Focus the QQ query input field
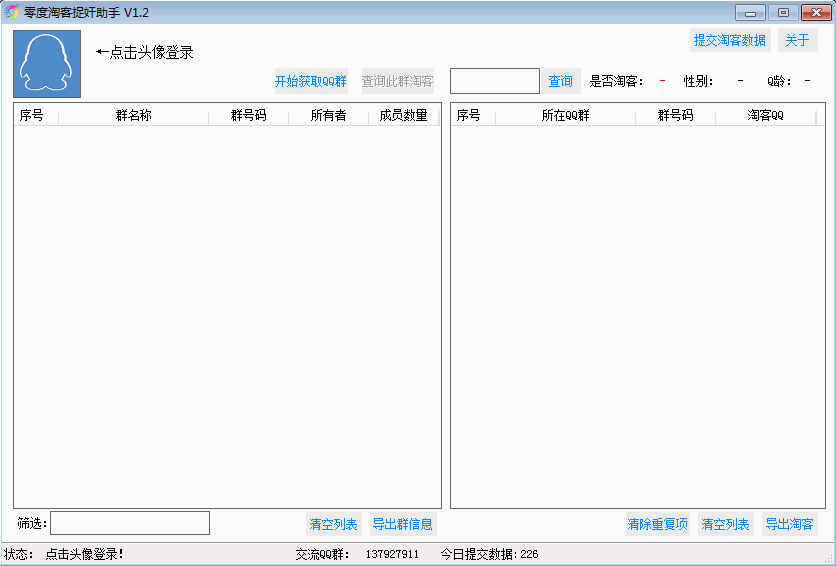The image size is (836, 566). coord(494,81)
